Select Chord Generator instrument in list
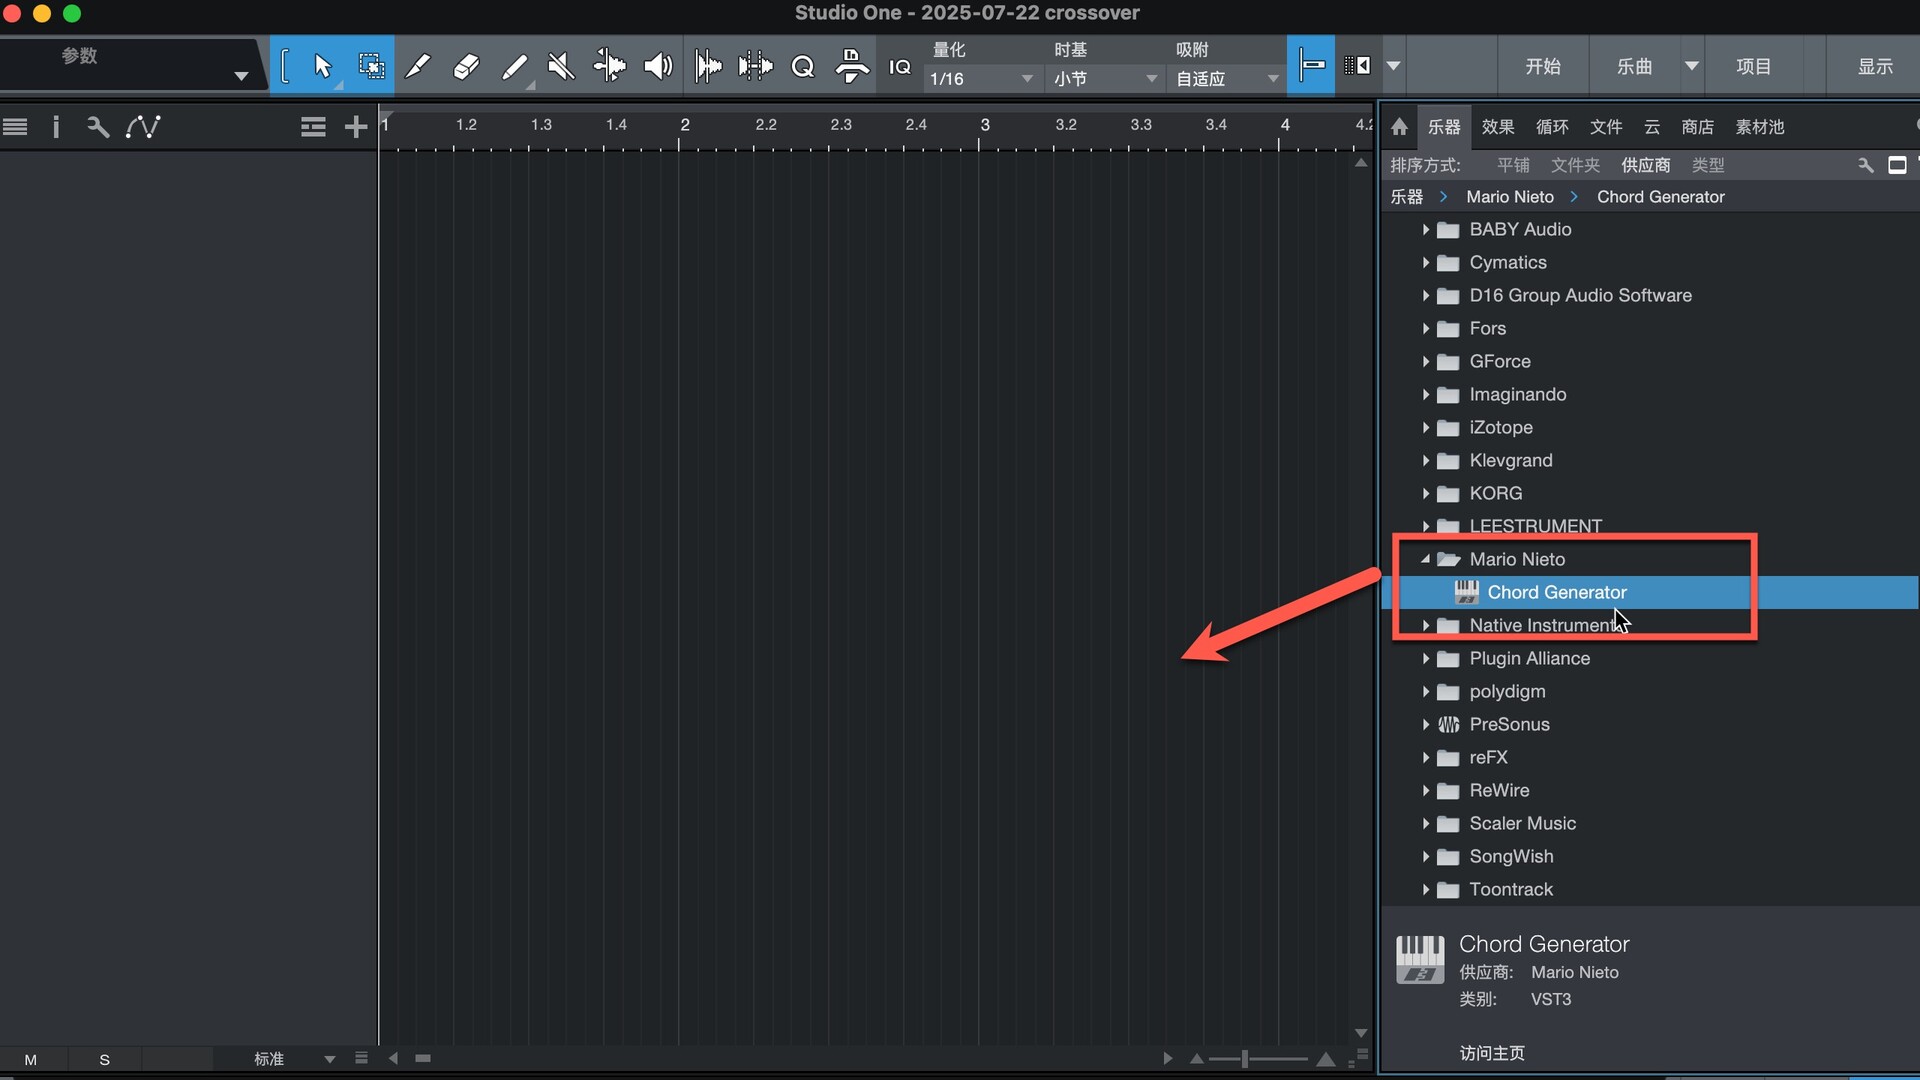Image resolution: width=1920 pixels, height=1080 pixels. (1650, 592)
